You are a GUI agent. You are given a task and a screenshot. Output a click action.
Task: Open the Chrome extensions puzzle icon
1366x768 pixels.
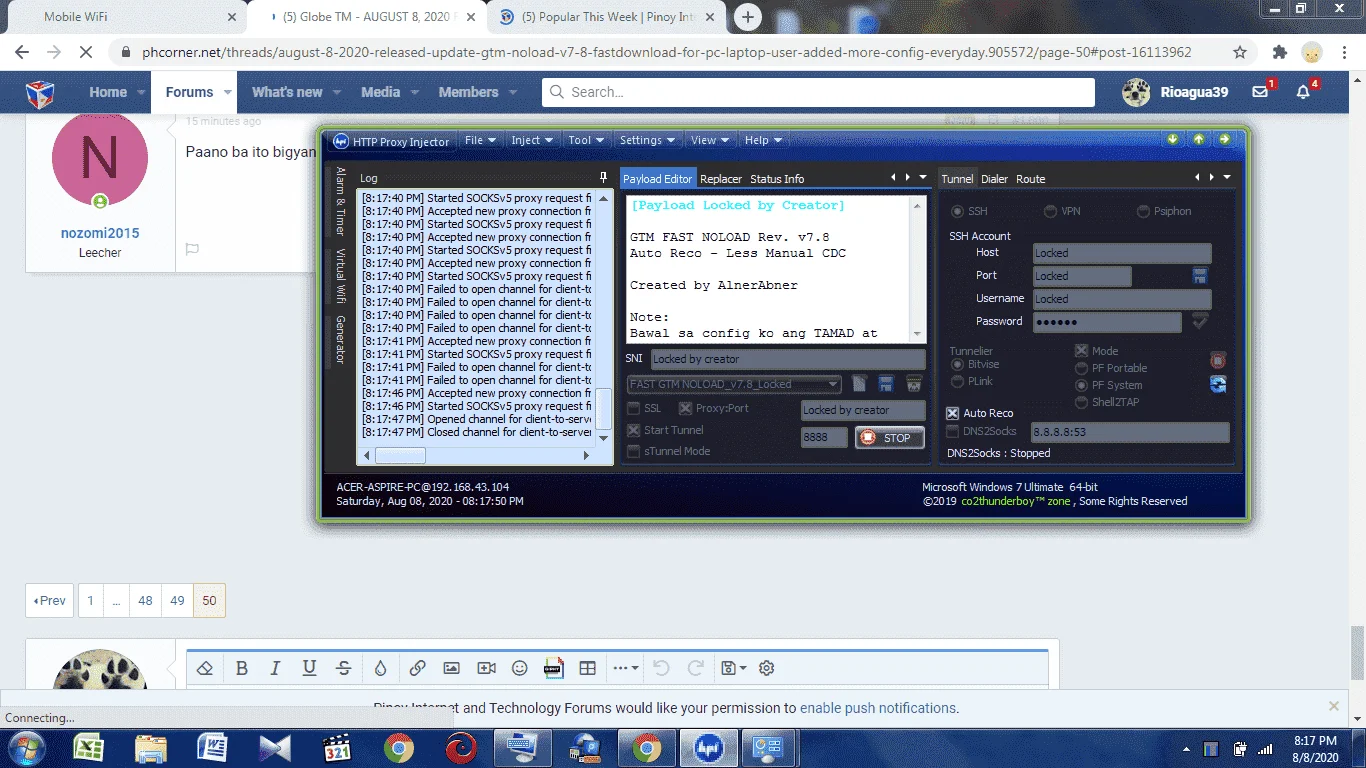pyautogui.click(x=1279, y=52)
